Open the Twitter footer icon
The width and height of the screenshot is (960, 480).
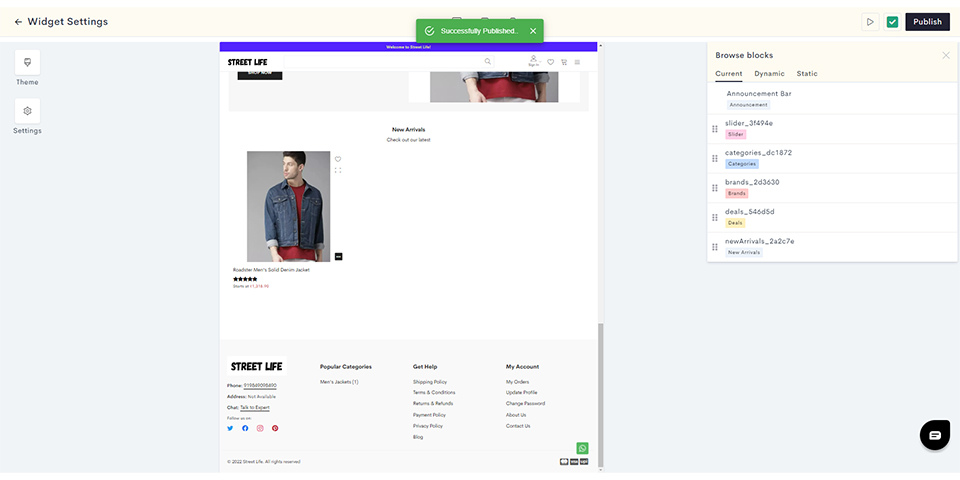coord(230,428)
